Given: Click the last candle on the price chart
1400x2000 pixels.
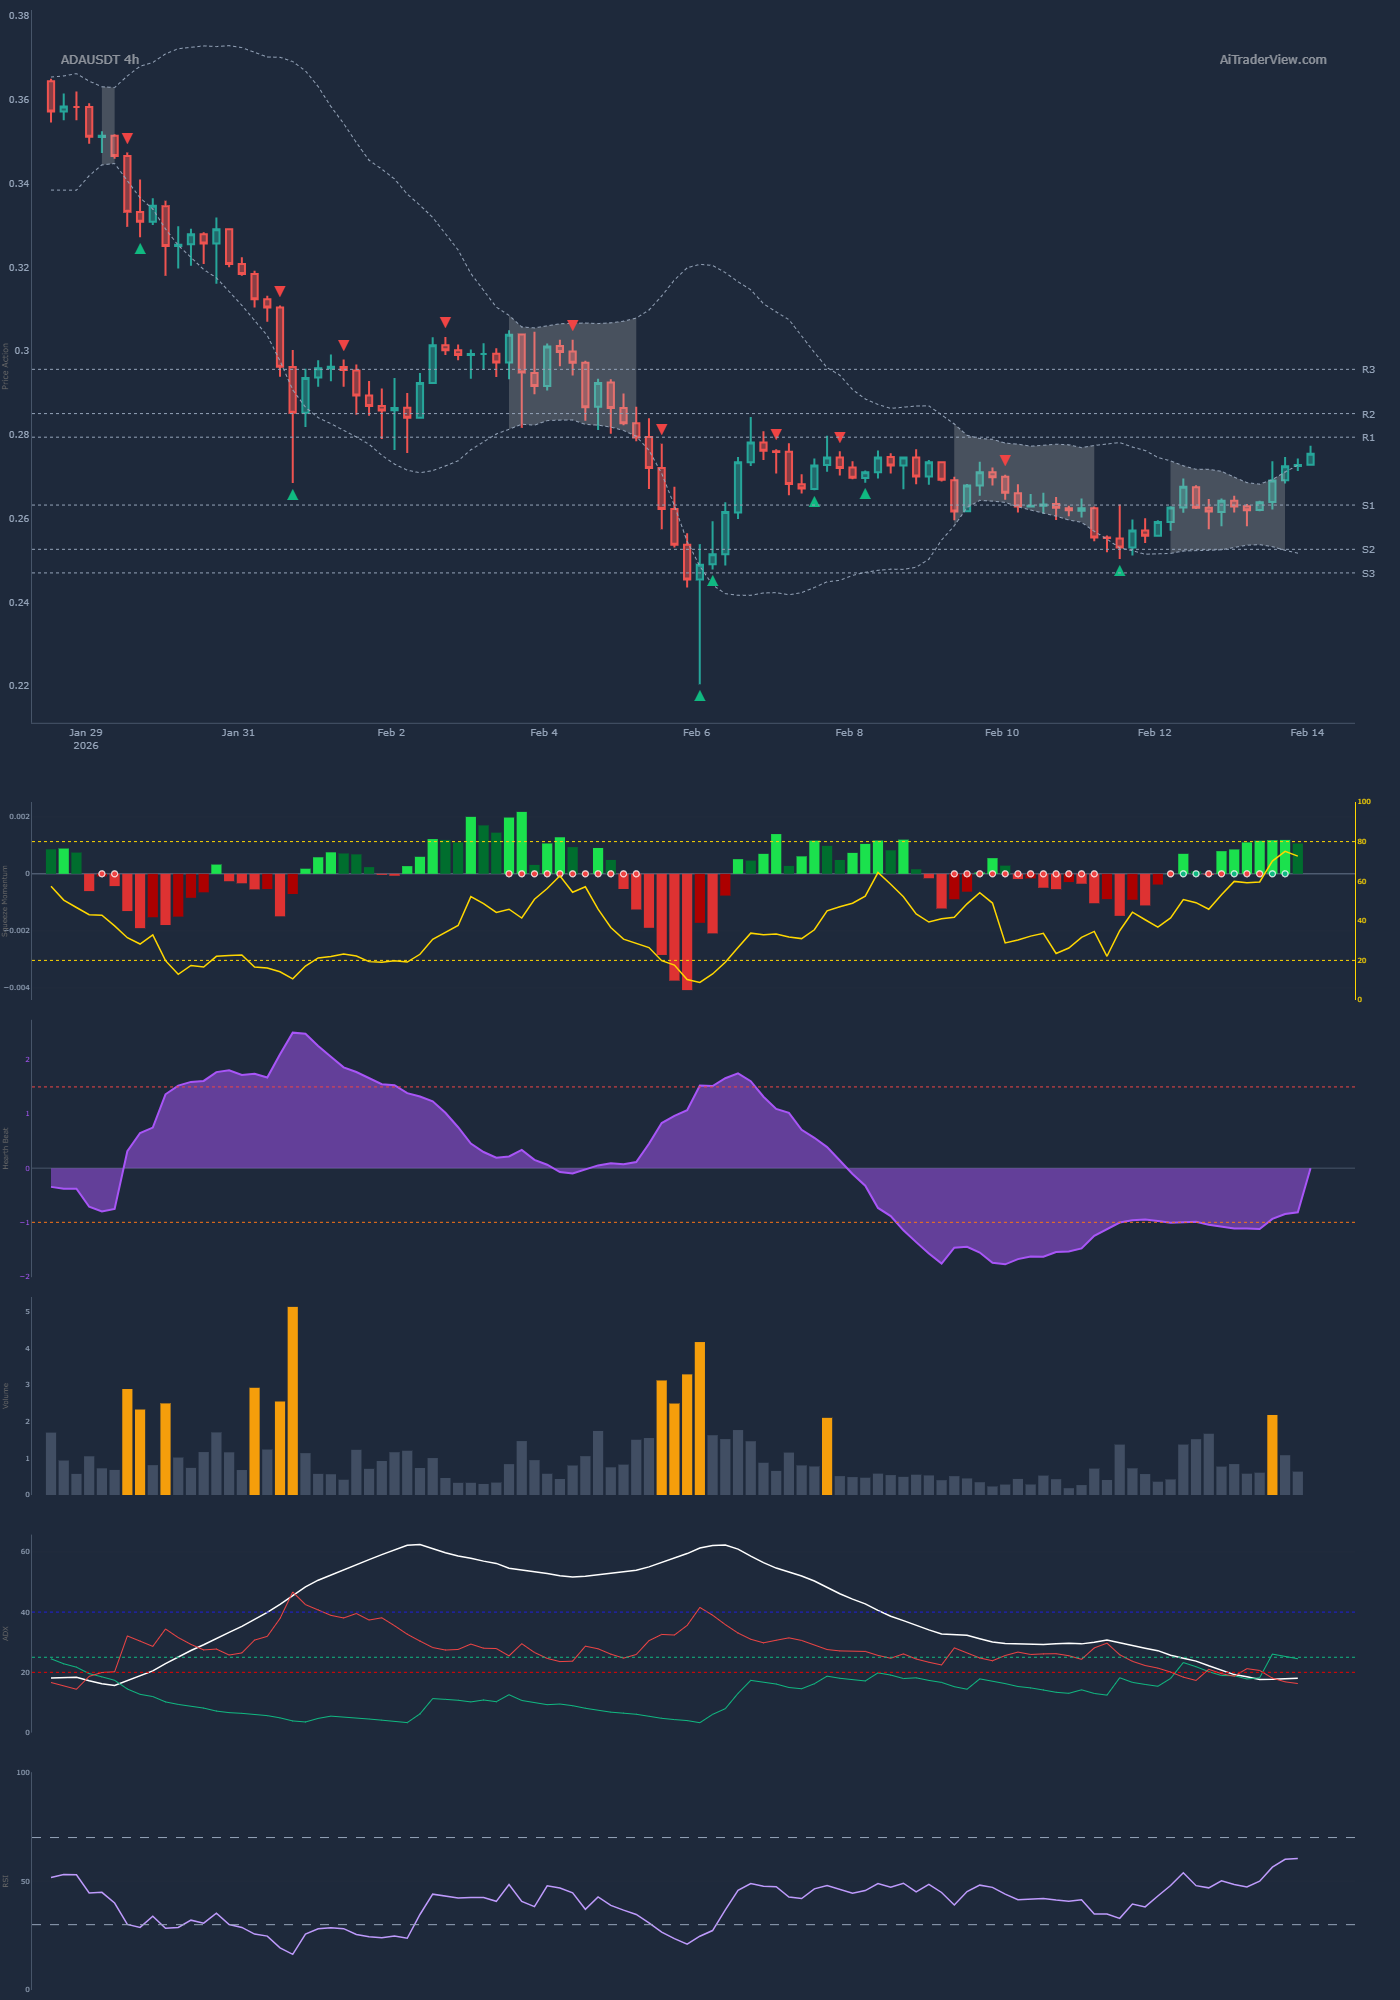Looking at the screenshot, I should coord(1310,458).
